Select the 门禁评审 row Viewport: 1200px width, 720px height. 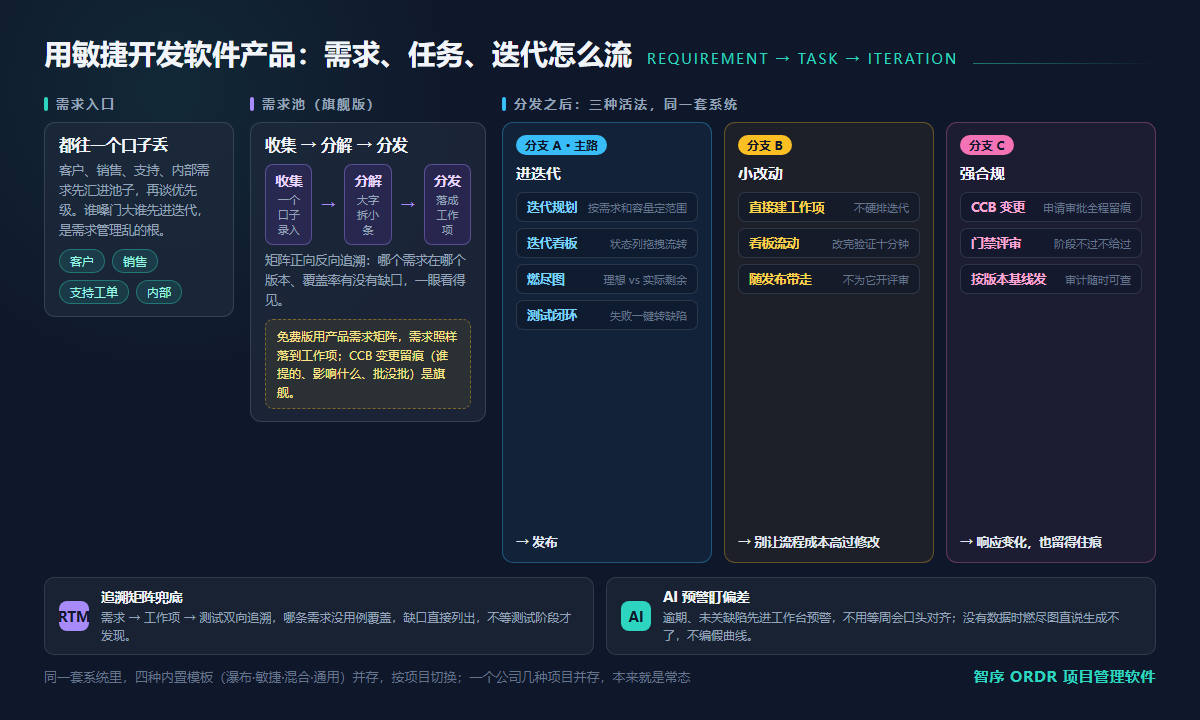click(x=1051, y=243)
